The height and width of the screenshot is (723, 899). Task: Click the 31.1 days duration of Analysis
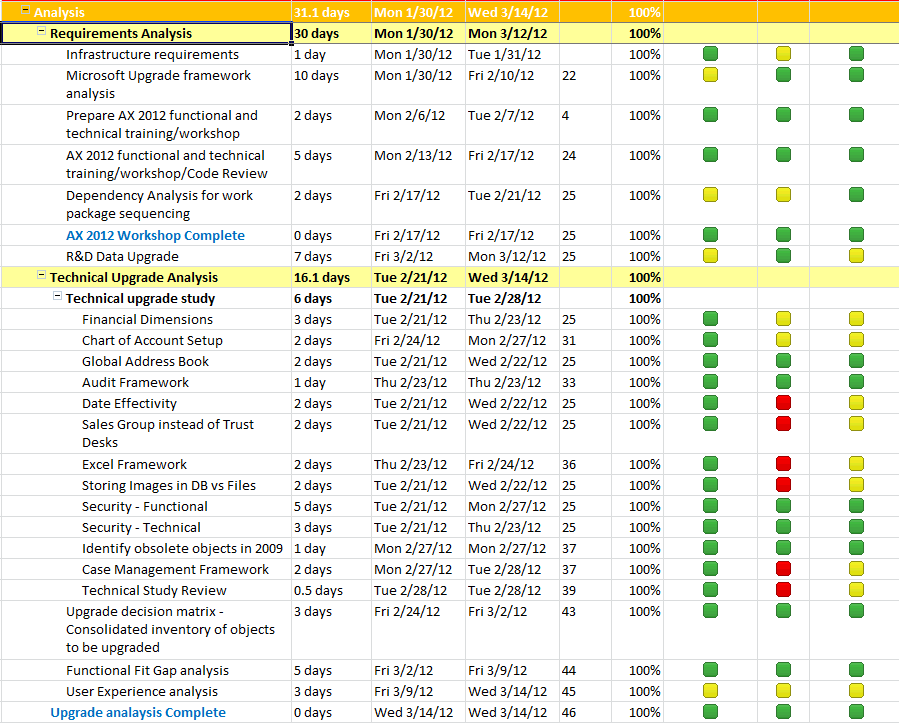point(322,13)
